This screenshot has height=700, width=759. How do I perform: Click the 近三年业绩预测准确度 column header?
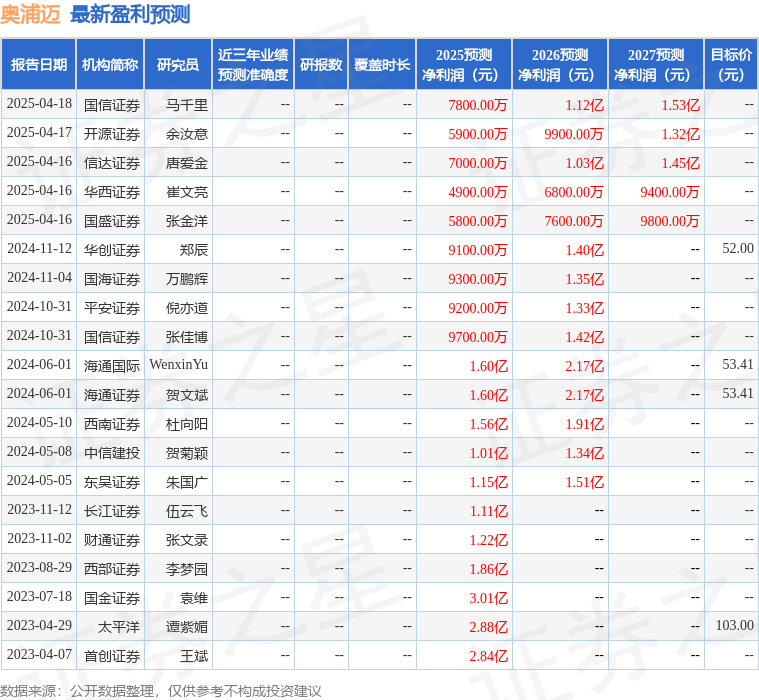(x=253, y=64)
